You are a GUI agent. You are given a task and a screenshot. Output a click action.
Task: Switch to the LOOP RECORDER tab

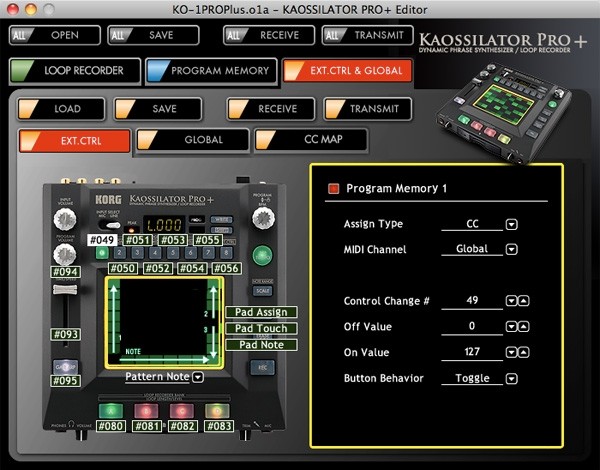[x=75, y=71]
